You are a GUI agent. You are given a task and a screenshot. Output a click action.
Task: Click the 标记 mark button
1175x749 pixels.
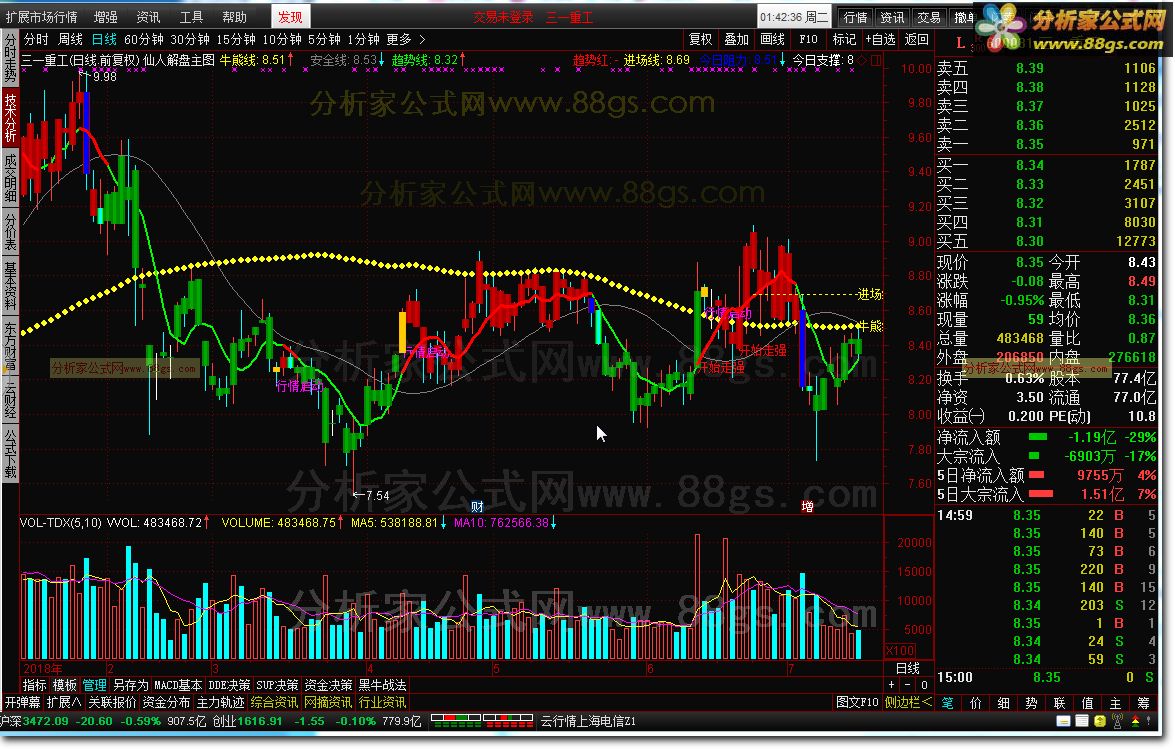pyautogui.click(x=844, y=39)
